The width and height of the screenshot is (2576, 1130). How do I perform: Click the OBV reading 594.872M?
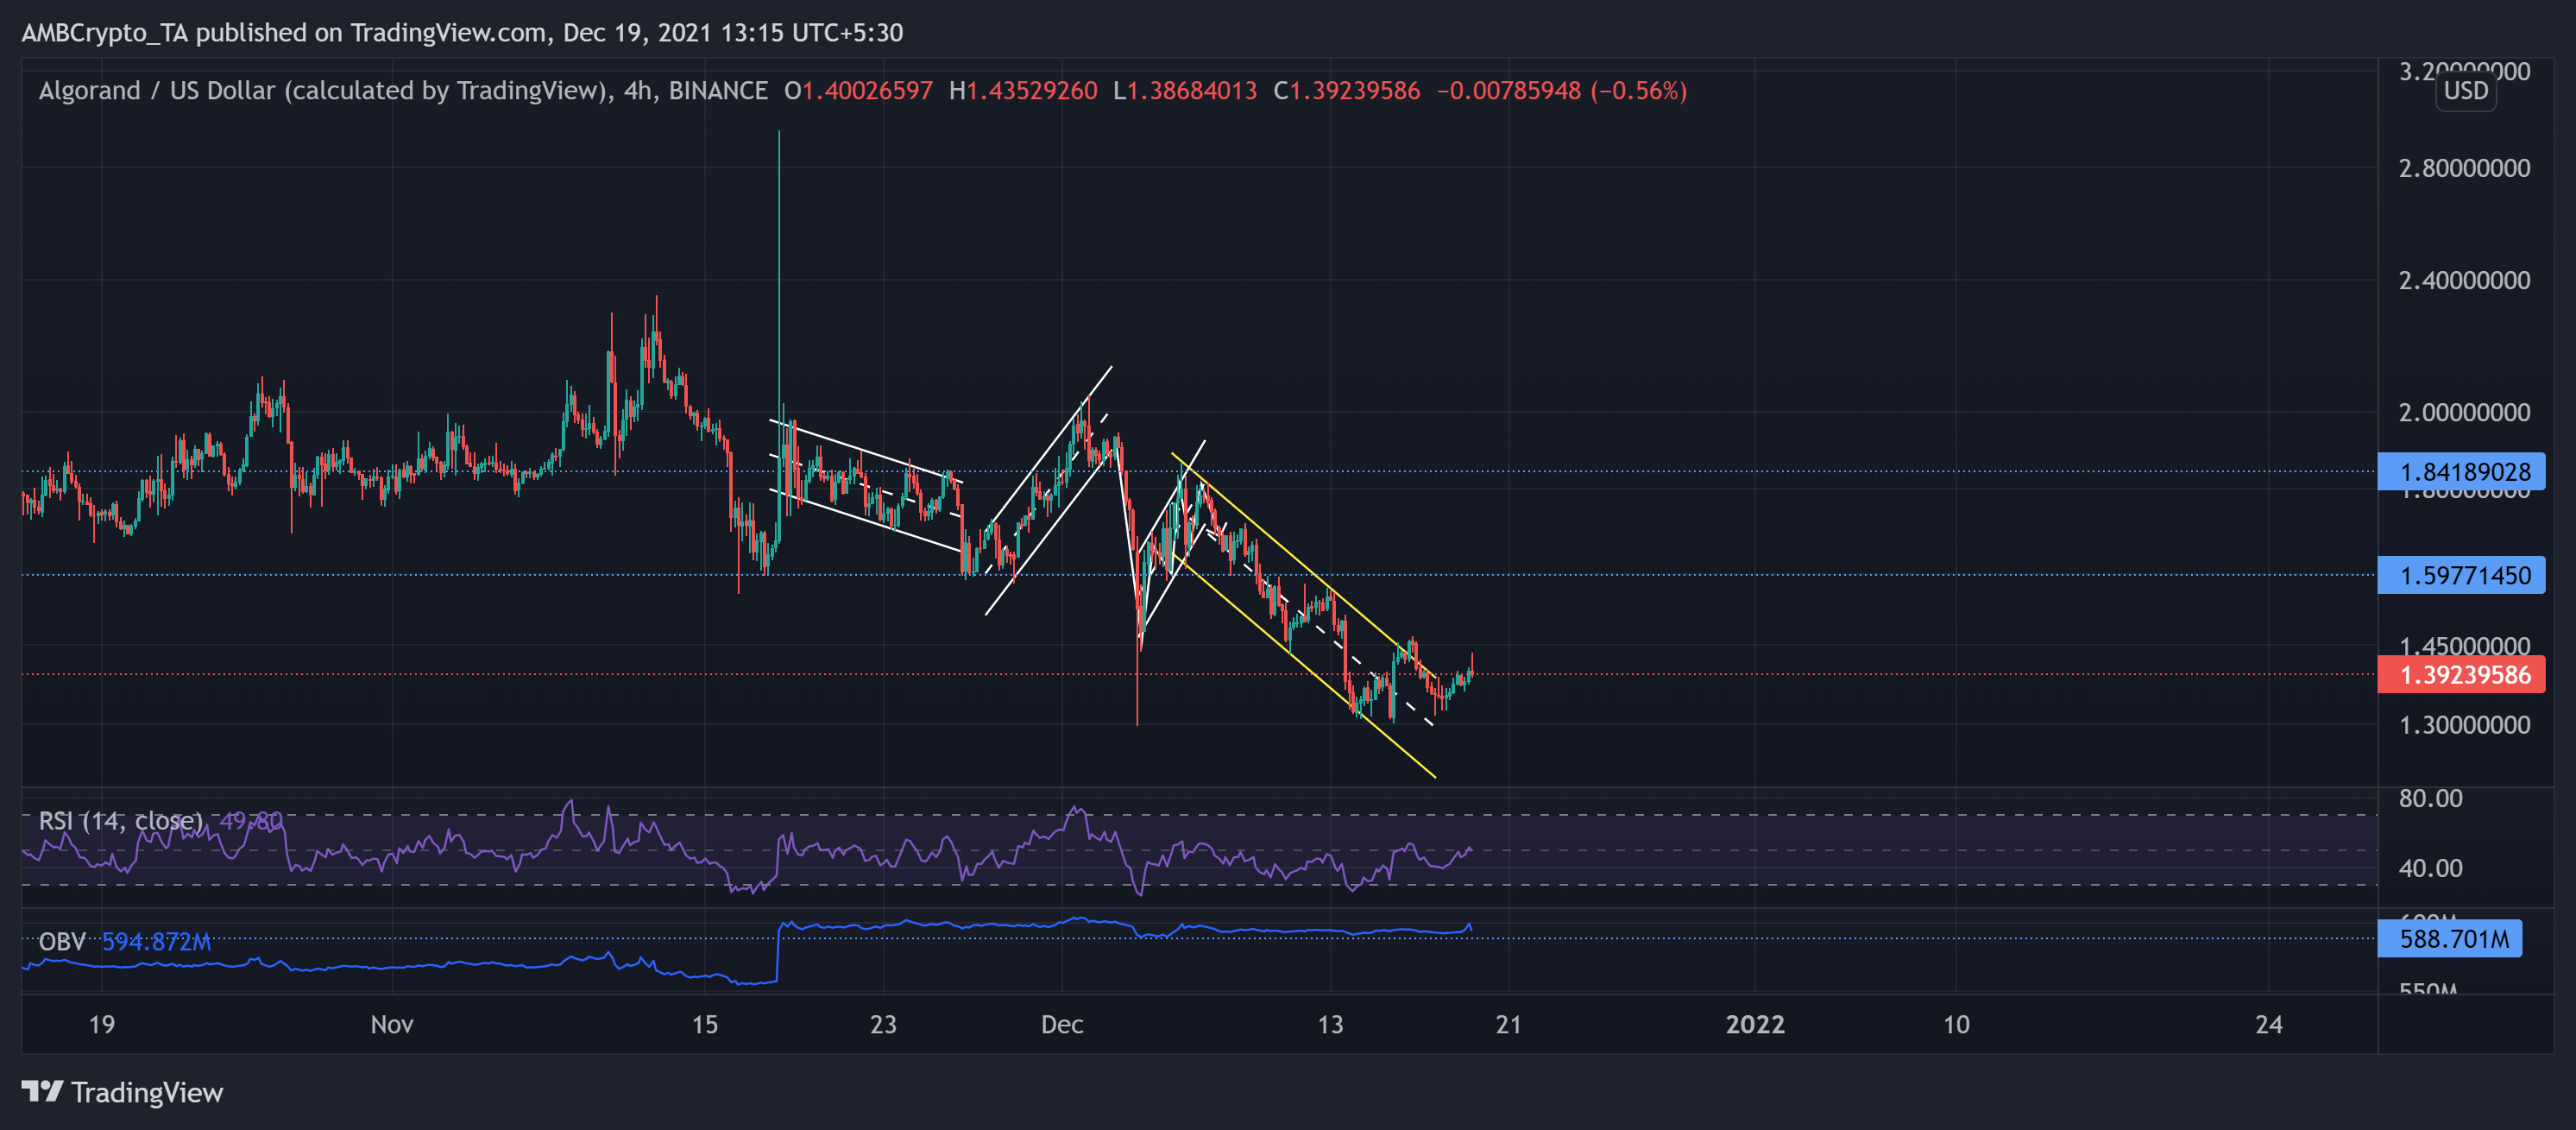point(157,942)
